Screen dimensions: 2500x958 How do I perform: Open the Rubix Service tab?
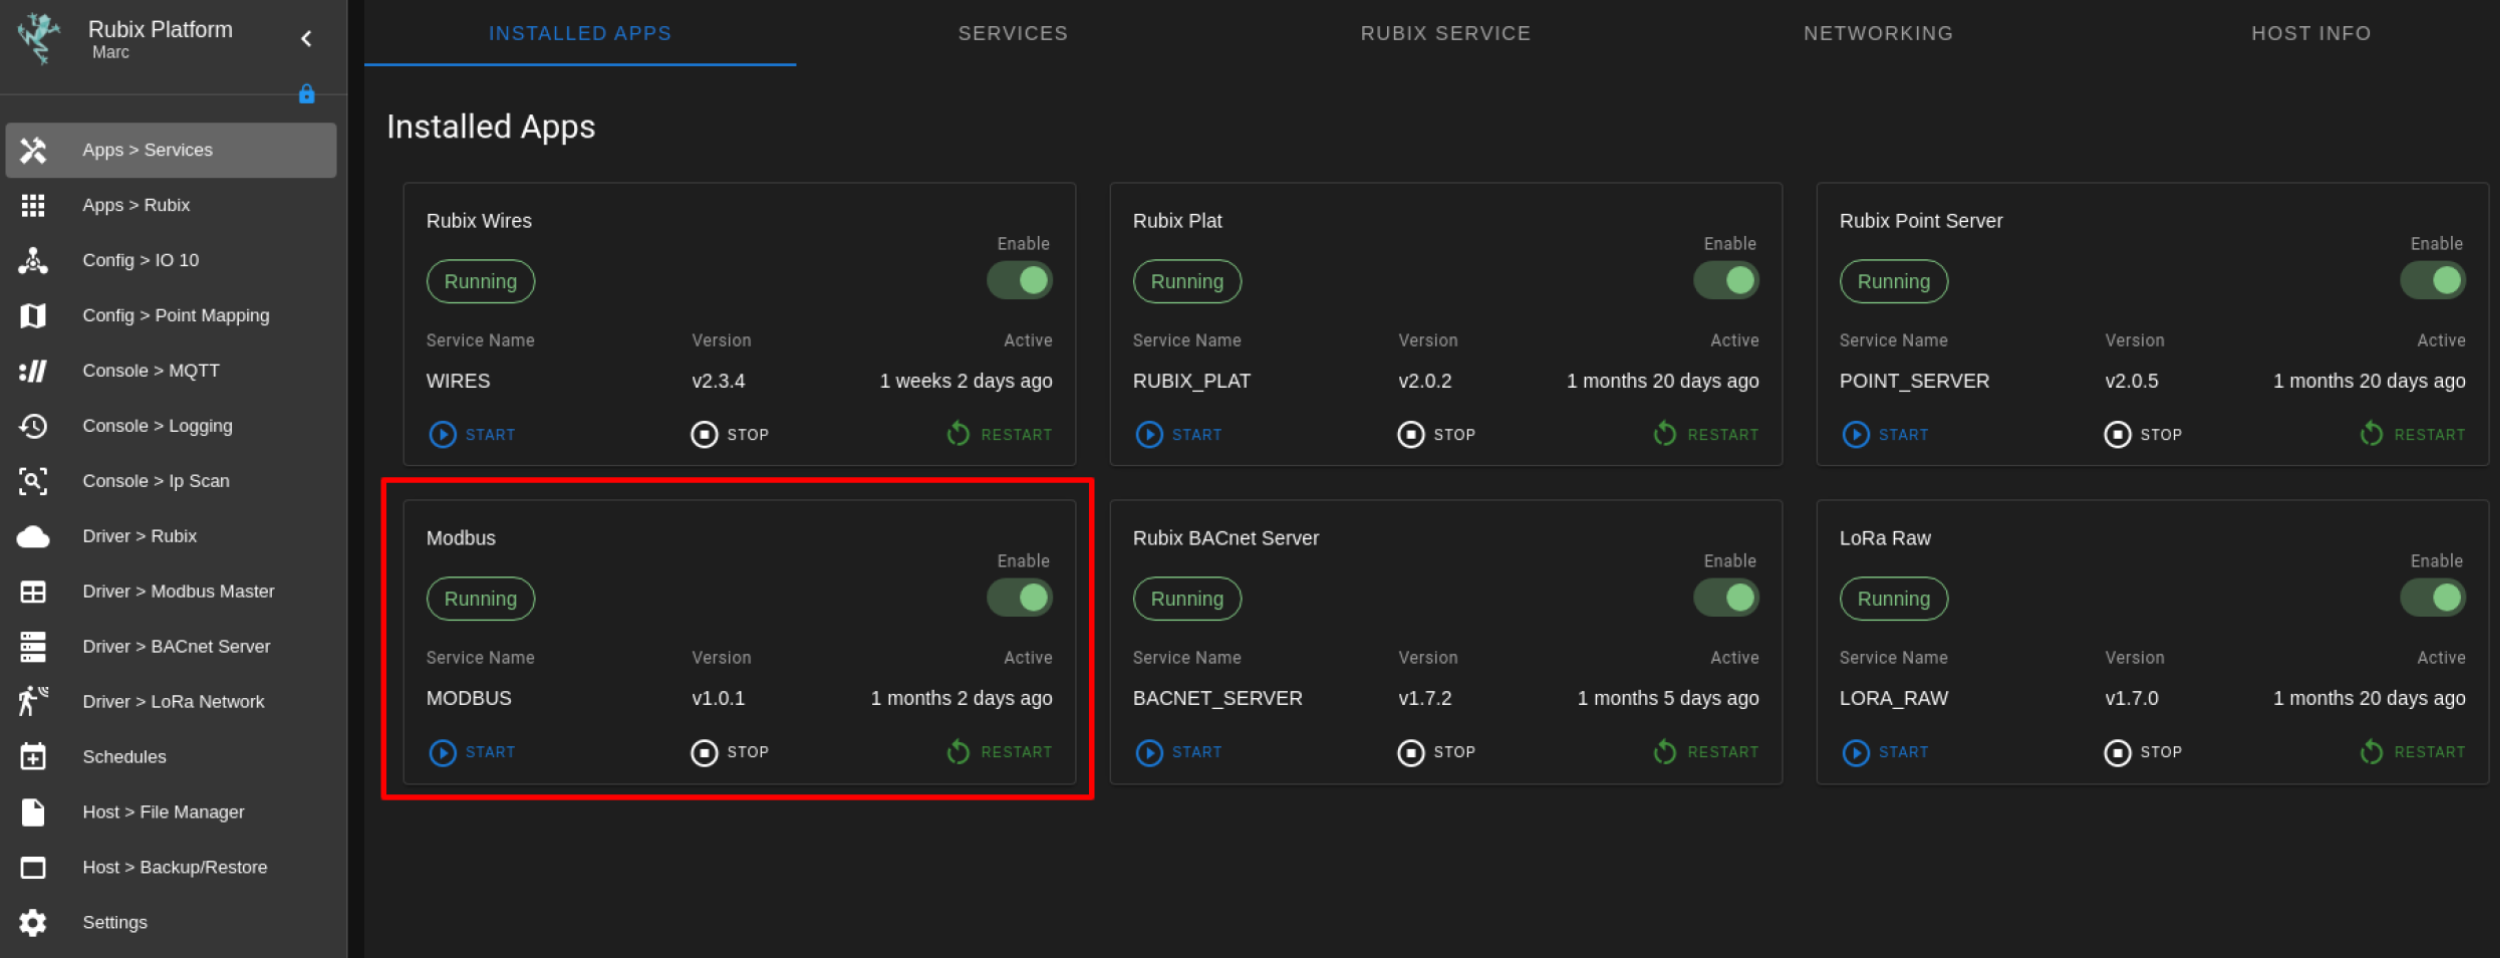point(1446,33)
